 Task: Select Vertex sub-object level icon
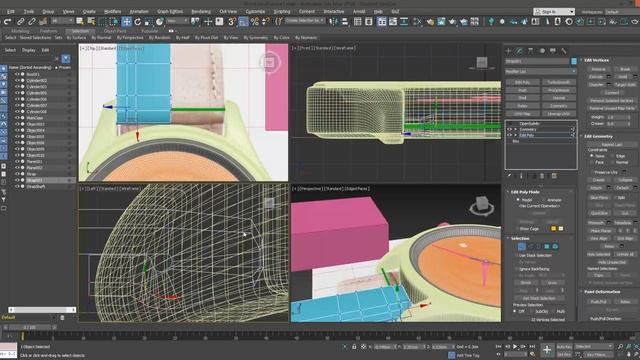(x=522, y=247)
